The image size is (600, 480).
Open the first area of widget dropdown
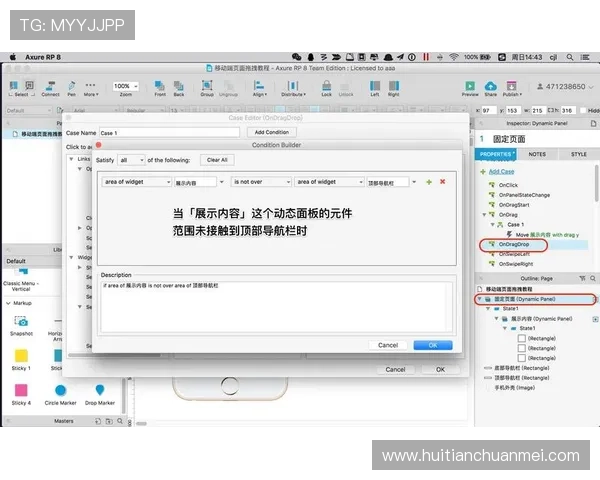pos(137,182)
